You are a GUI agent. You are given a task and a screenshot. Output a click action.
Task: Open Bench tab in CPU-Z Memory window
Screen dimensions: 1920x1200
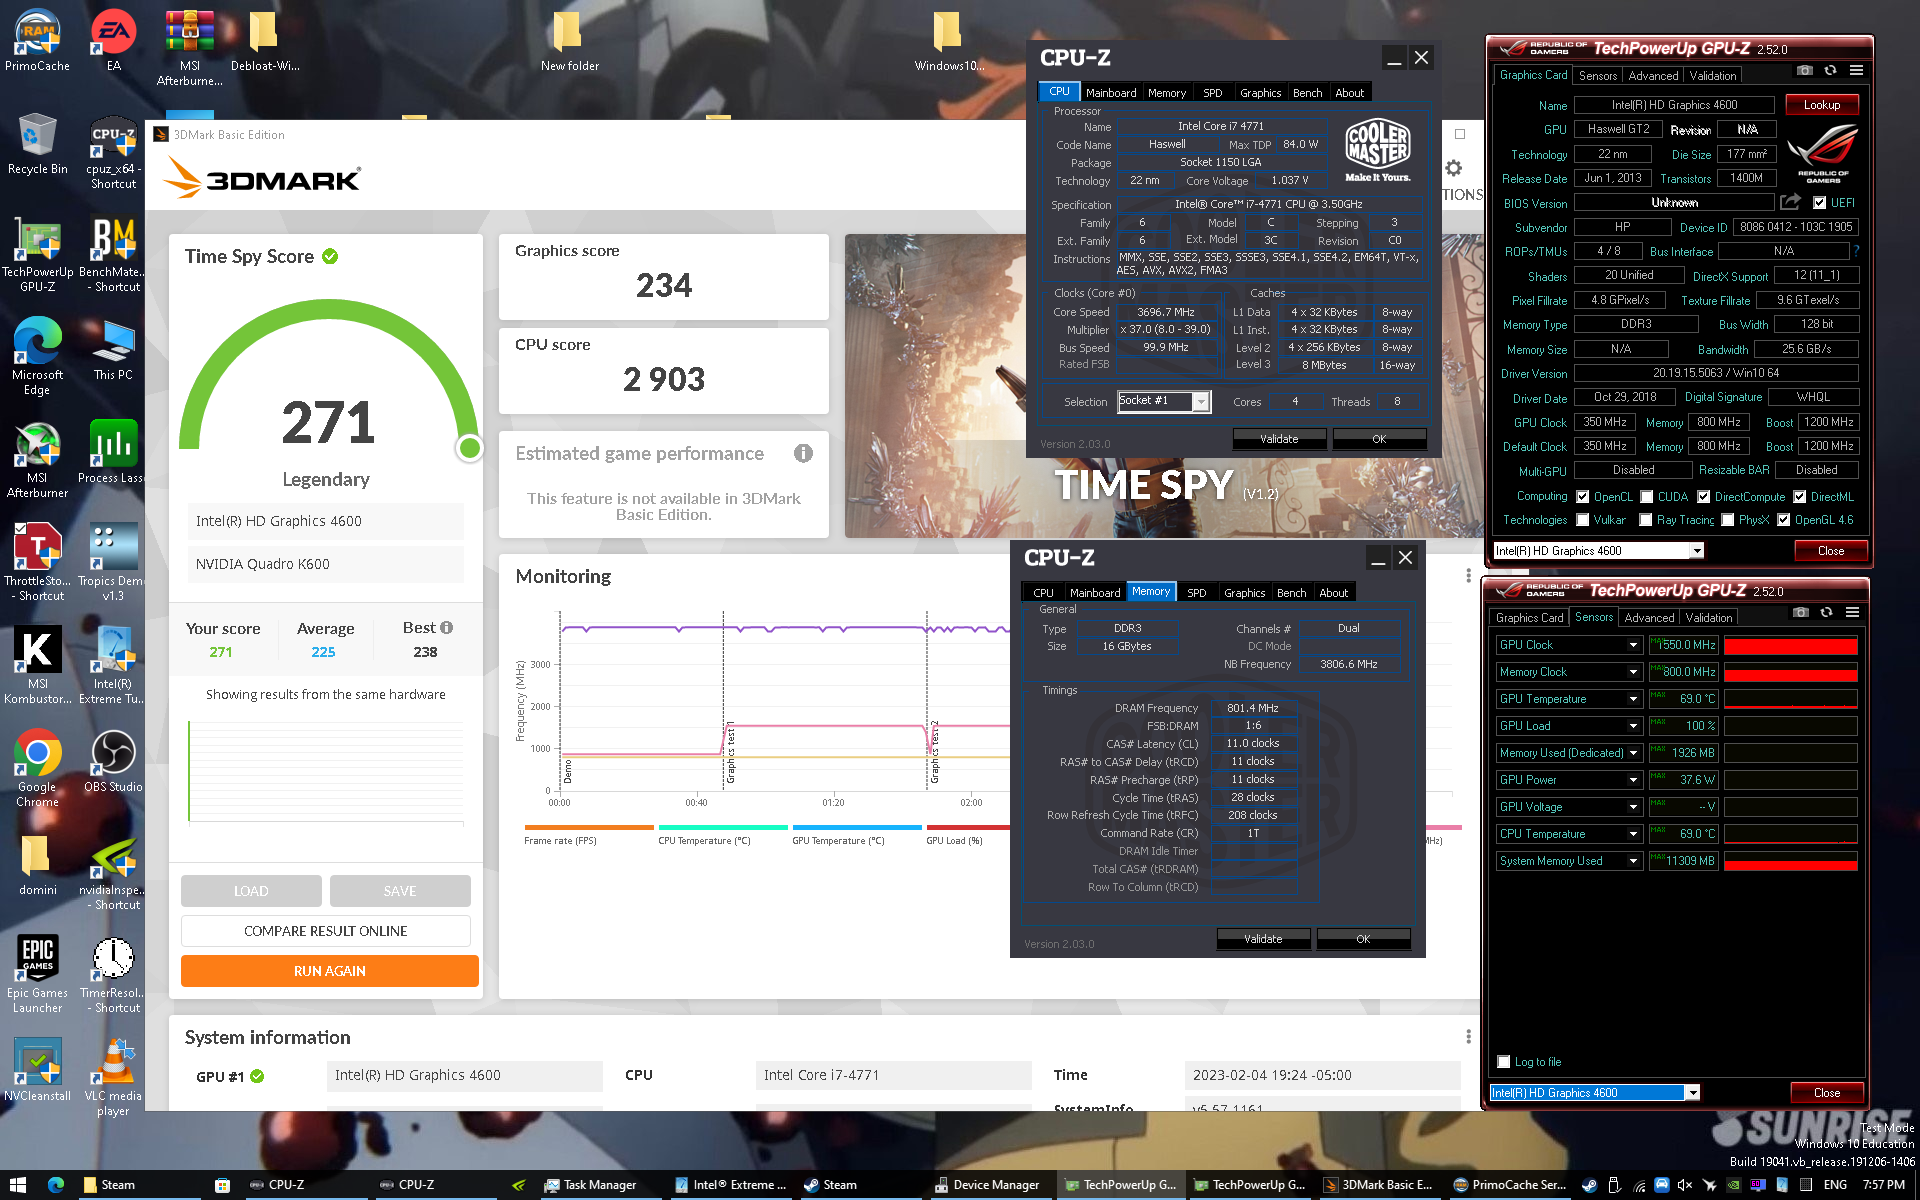coord(1291,593)
